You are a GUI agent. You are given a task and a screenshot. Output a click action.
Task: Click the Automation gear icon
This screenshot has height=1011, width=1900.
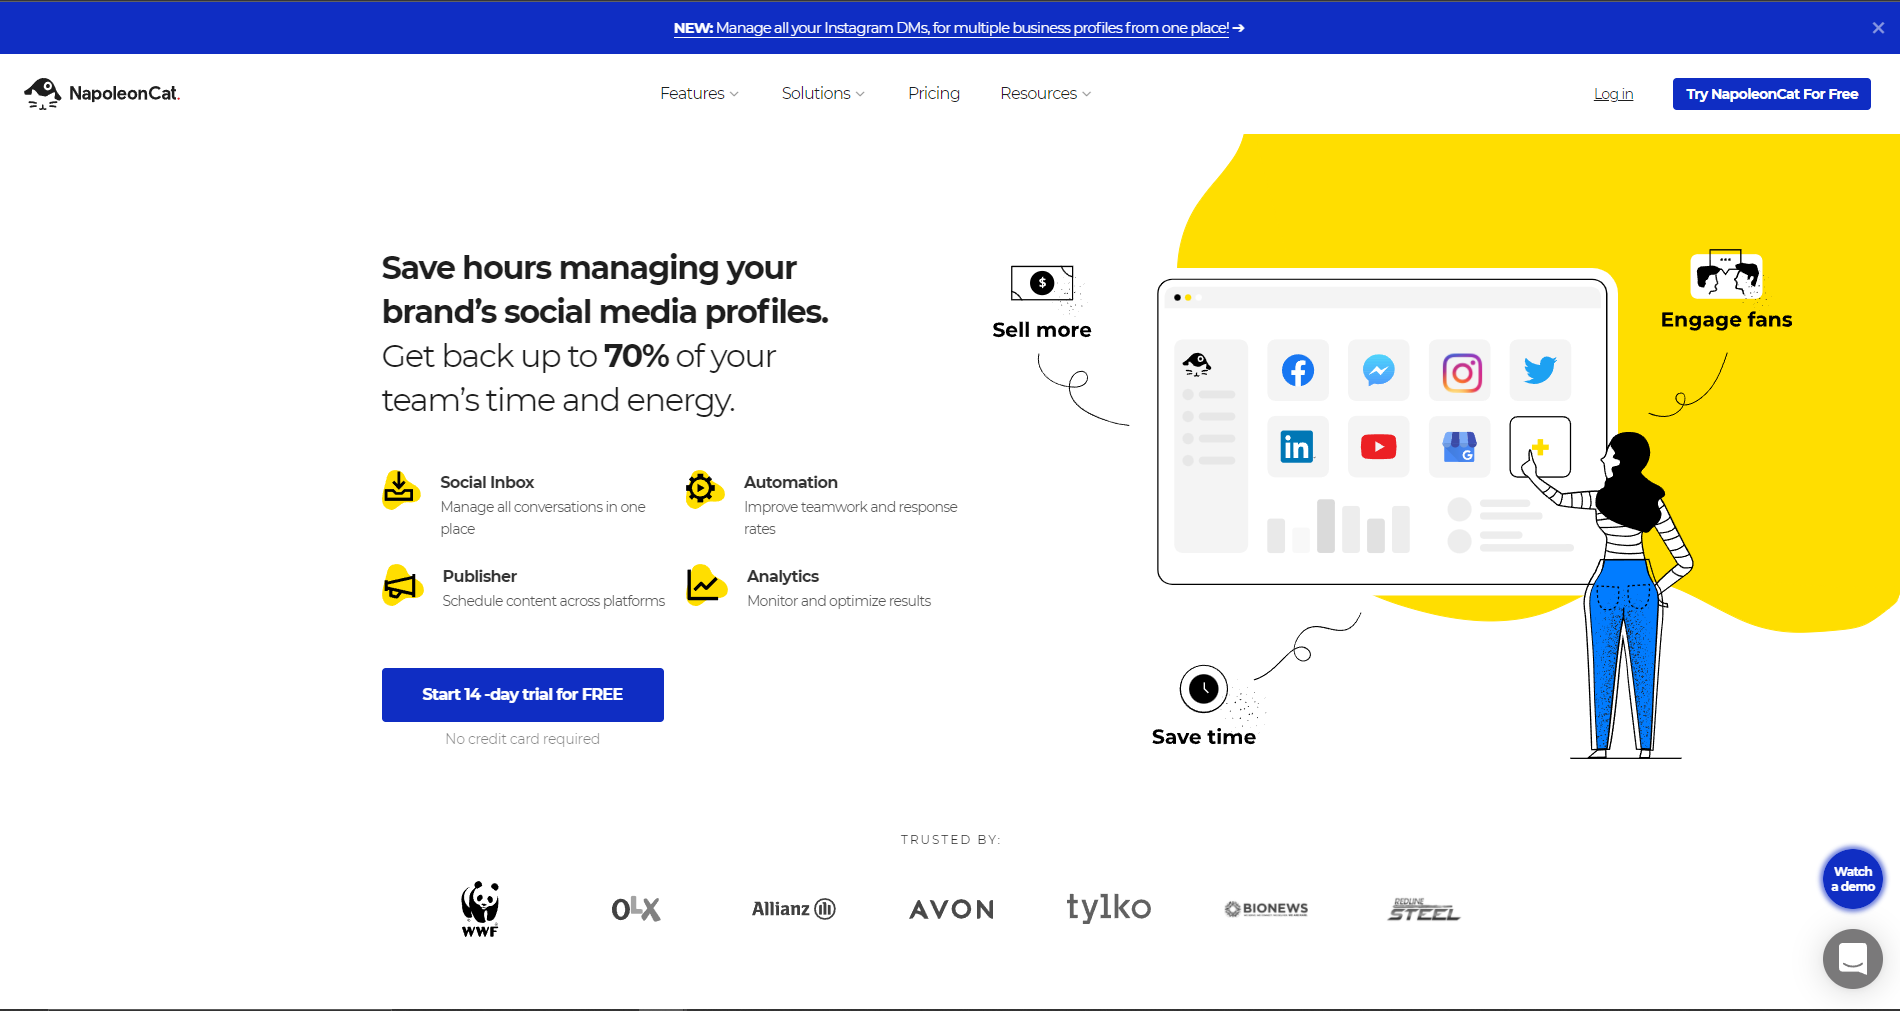click(x=703, y=489)
